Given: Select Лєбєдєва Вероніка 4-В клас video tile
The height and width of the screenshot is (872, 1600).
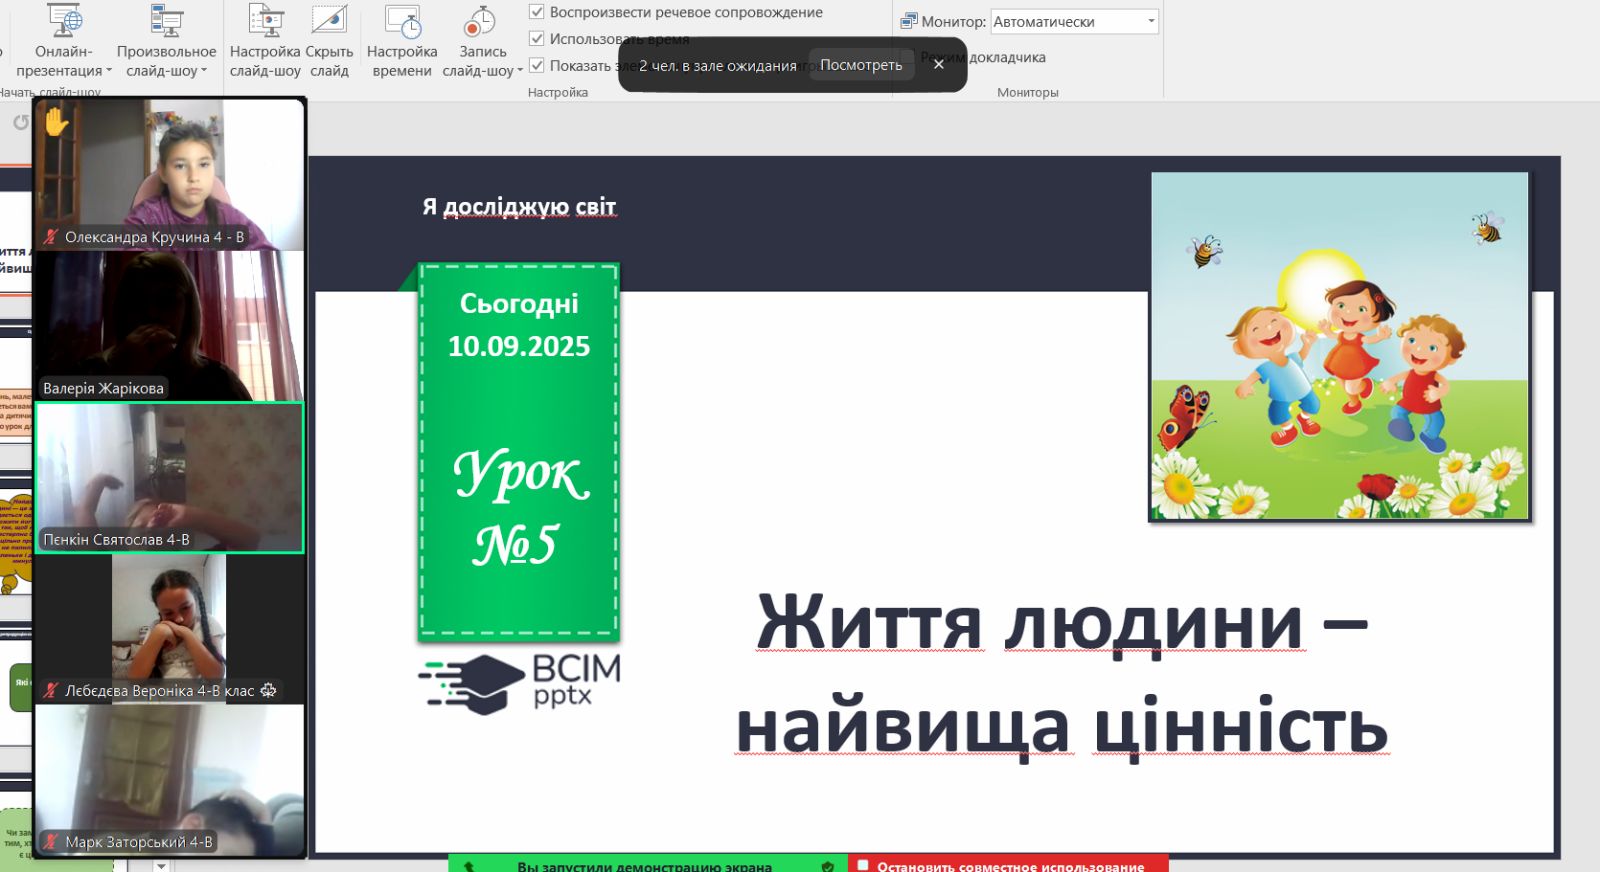Looking at the screenshot, I should pyautogui.click(x=169, y=629).
